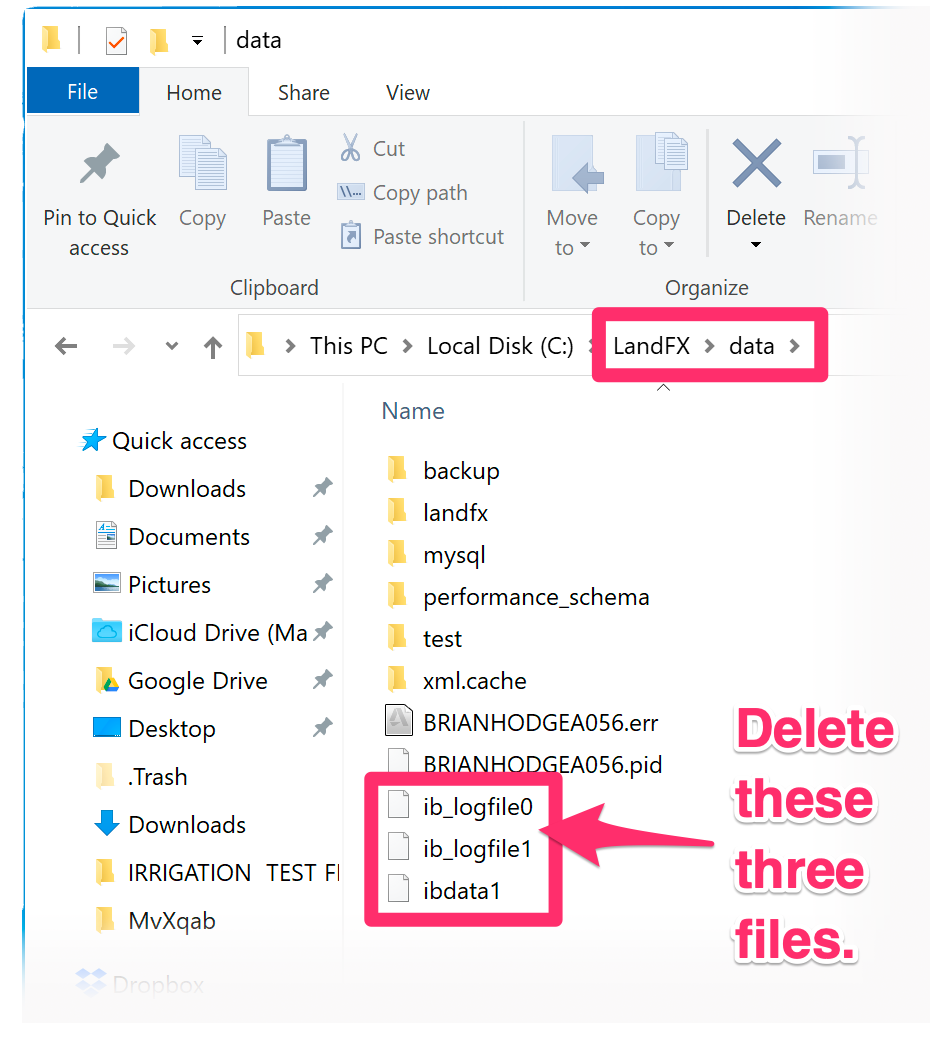930x1064 pixels.
Task: Click the Rename icon
Action: (x=839, y=162)
